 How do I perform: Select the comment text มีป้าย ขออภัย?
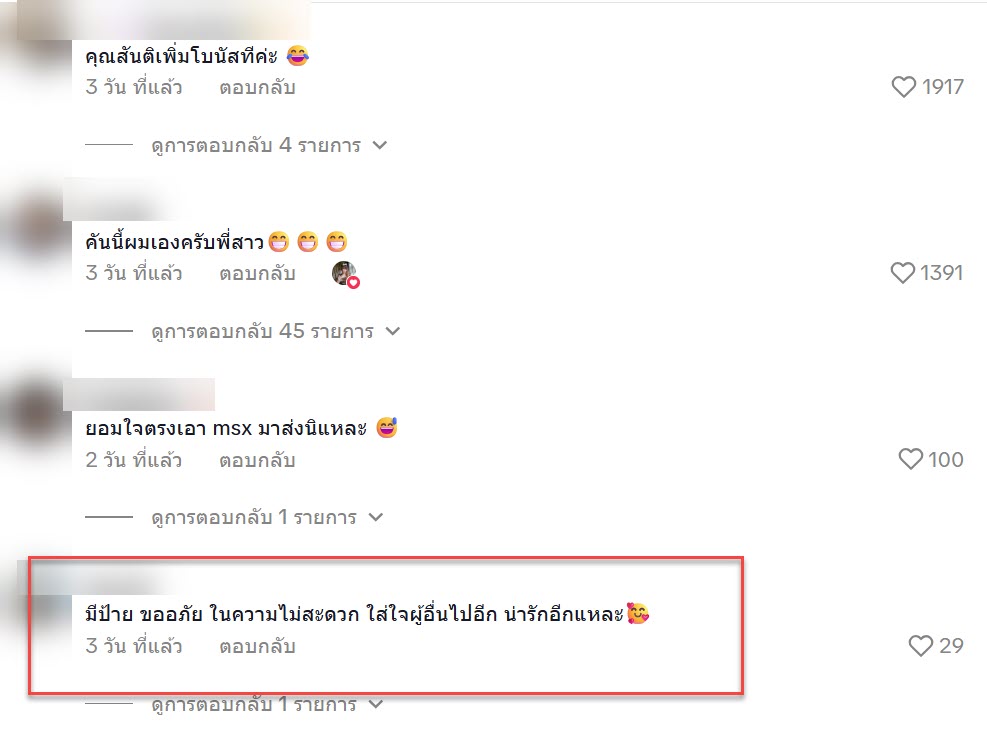pyautogui.click(x=144, y=614)
